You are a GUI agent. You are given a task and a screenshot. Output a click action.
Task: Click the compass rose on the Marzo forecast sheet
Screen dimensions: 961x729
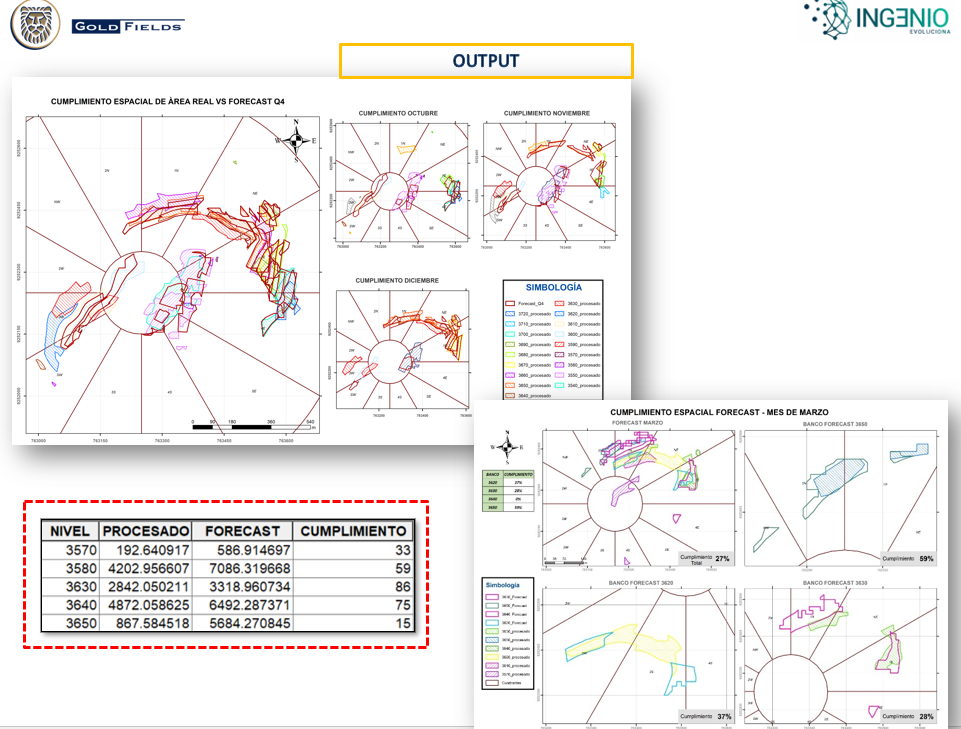click(x=507, y=447)
